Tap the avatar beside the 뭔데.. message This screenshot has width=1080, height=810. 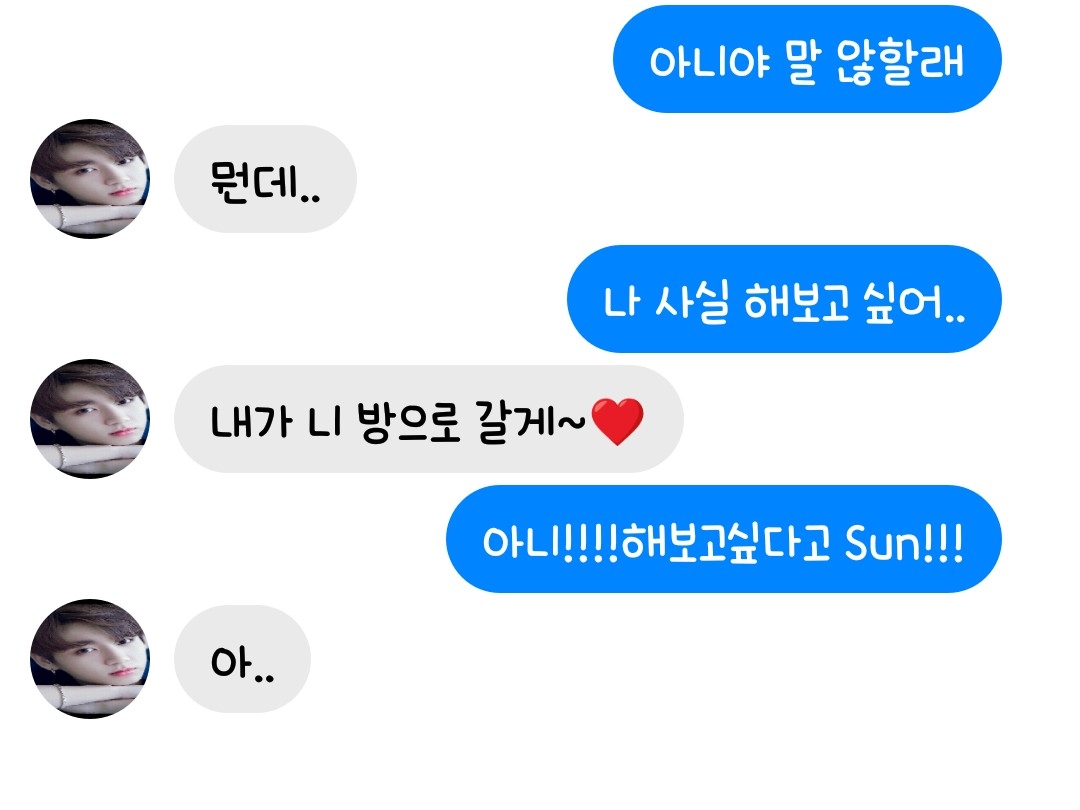(x=90, y=179)
